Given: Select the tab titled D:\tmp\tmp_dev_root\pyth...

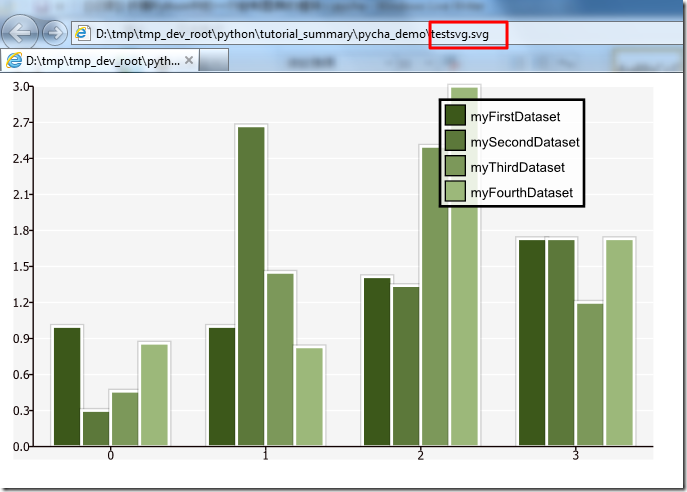Looking at the screenshot, I should click(100, 60).
